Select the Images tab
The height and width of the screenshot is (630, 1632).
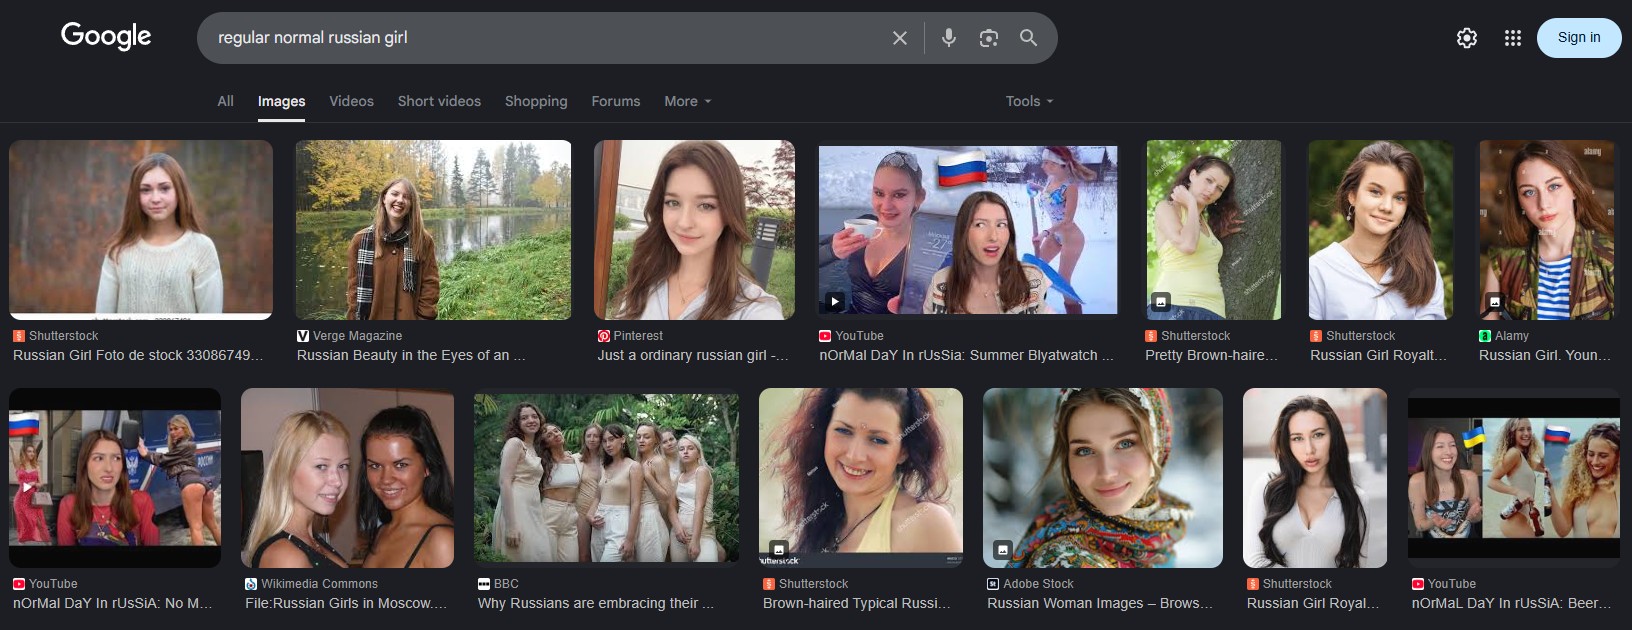[x=282, y=101]
